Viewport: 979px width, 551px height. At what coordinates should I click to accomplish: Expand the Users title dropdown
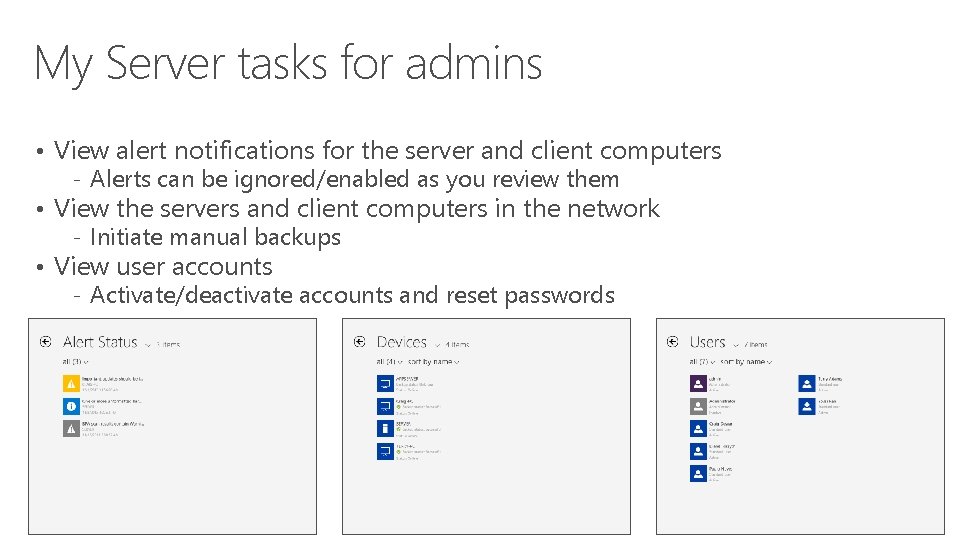(736, 344)
